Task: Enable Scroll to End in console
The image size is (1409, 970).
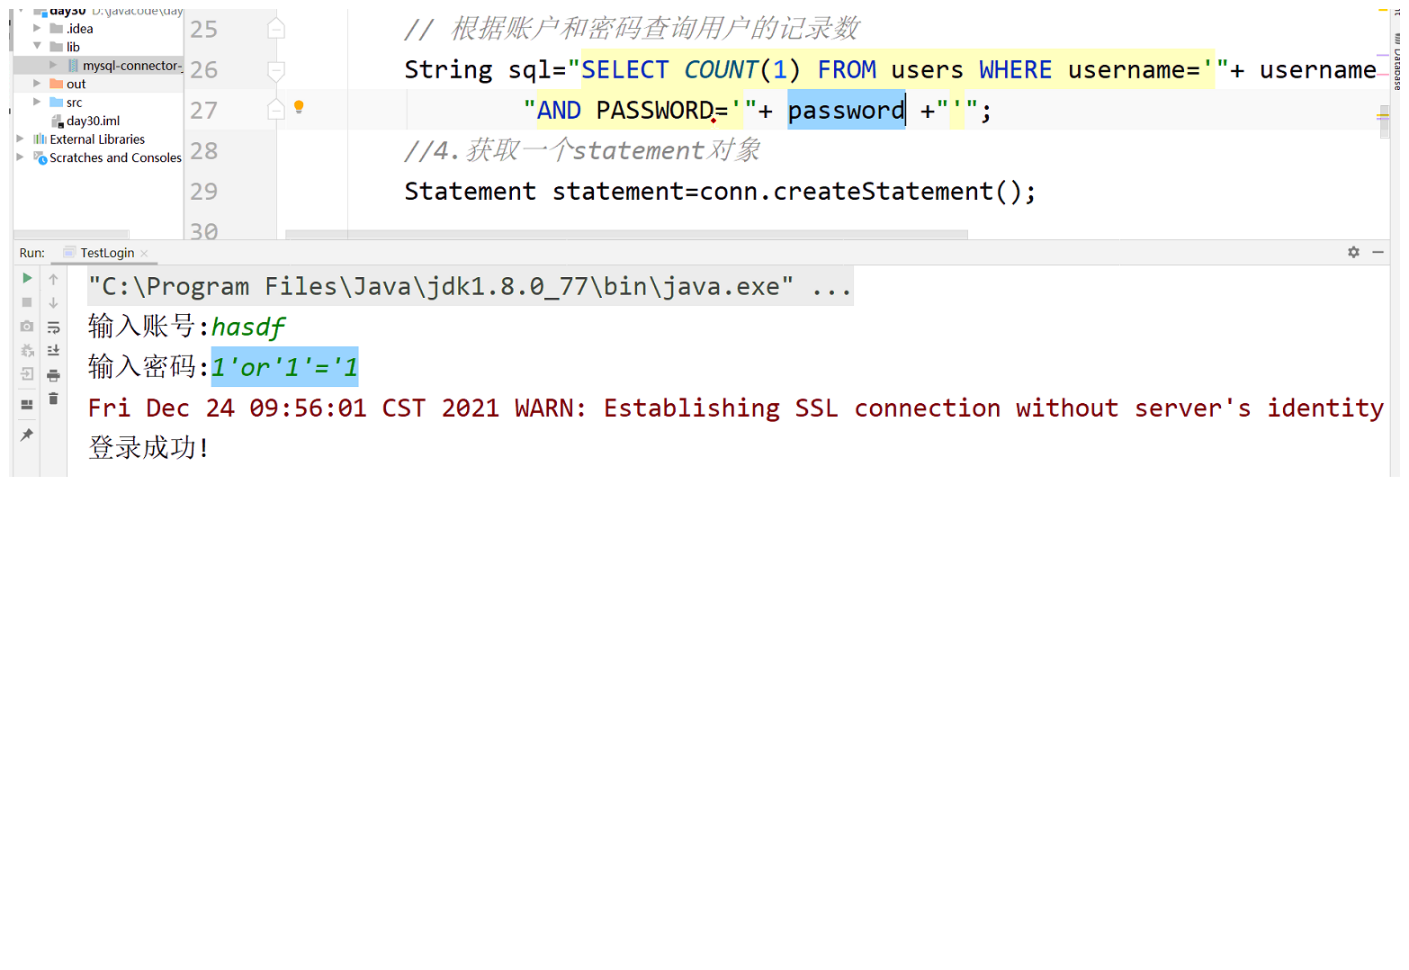Action: click(53, 350)
